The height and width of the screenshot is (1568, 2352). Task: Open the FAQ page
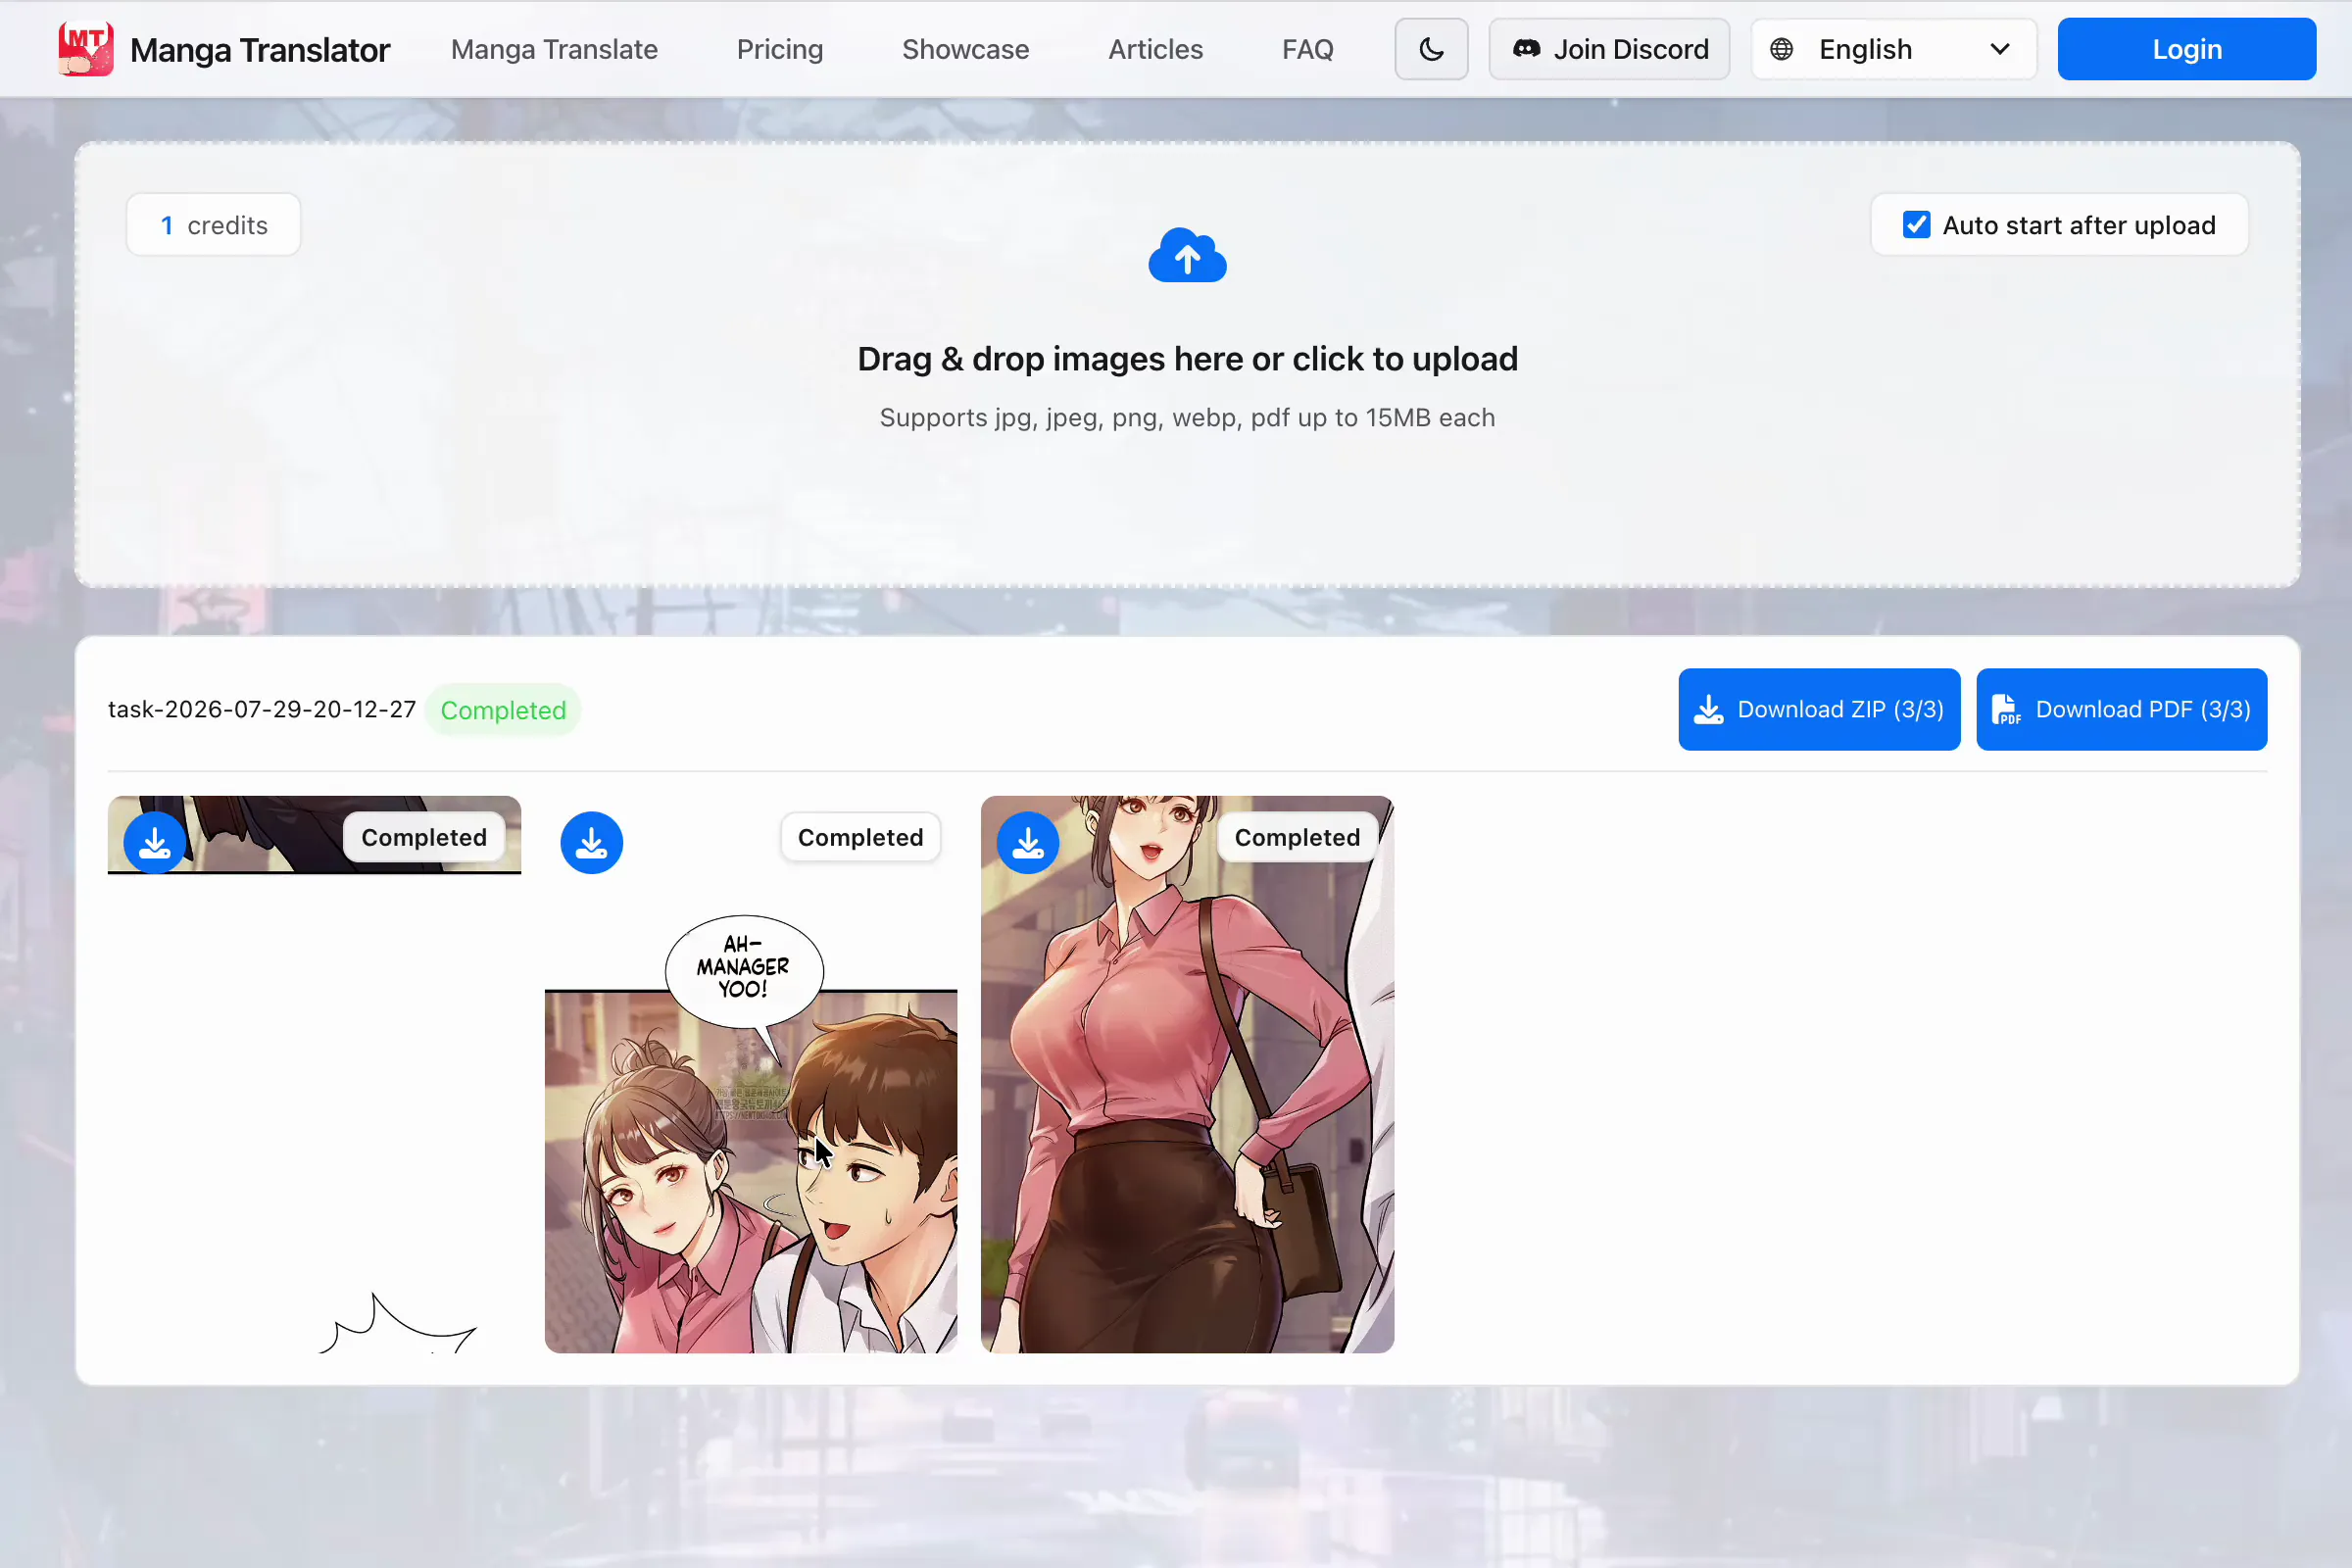pos(1308,49)
